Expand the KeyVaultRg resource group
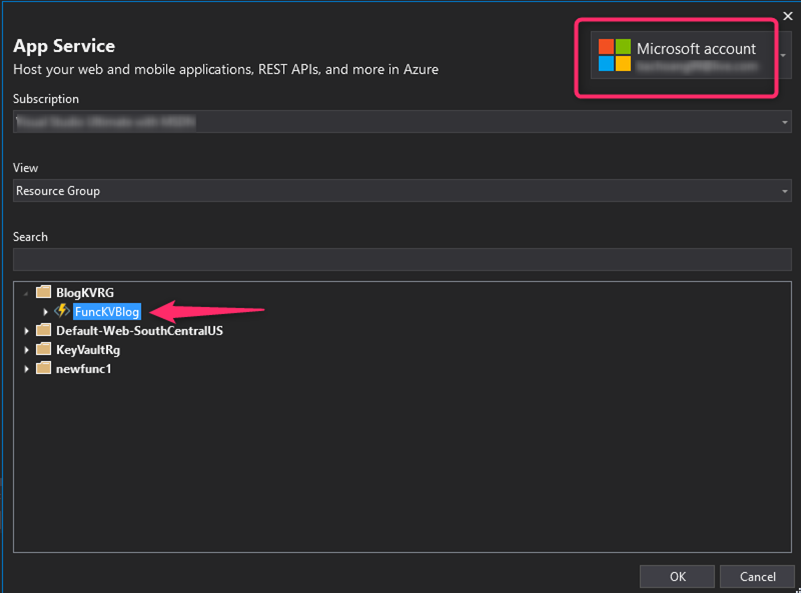This screenshot has width=801, height=593. pyautogui.click(x=26, y=350)
